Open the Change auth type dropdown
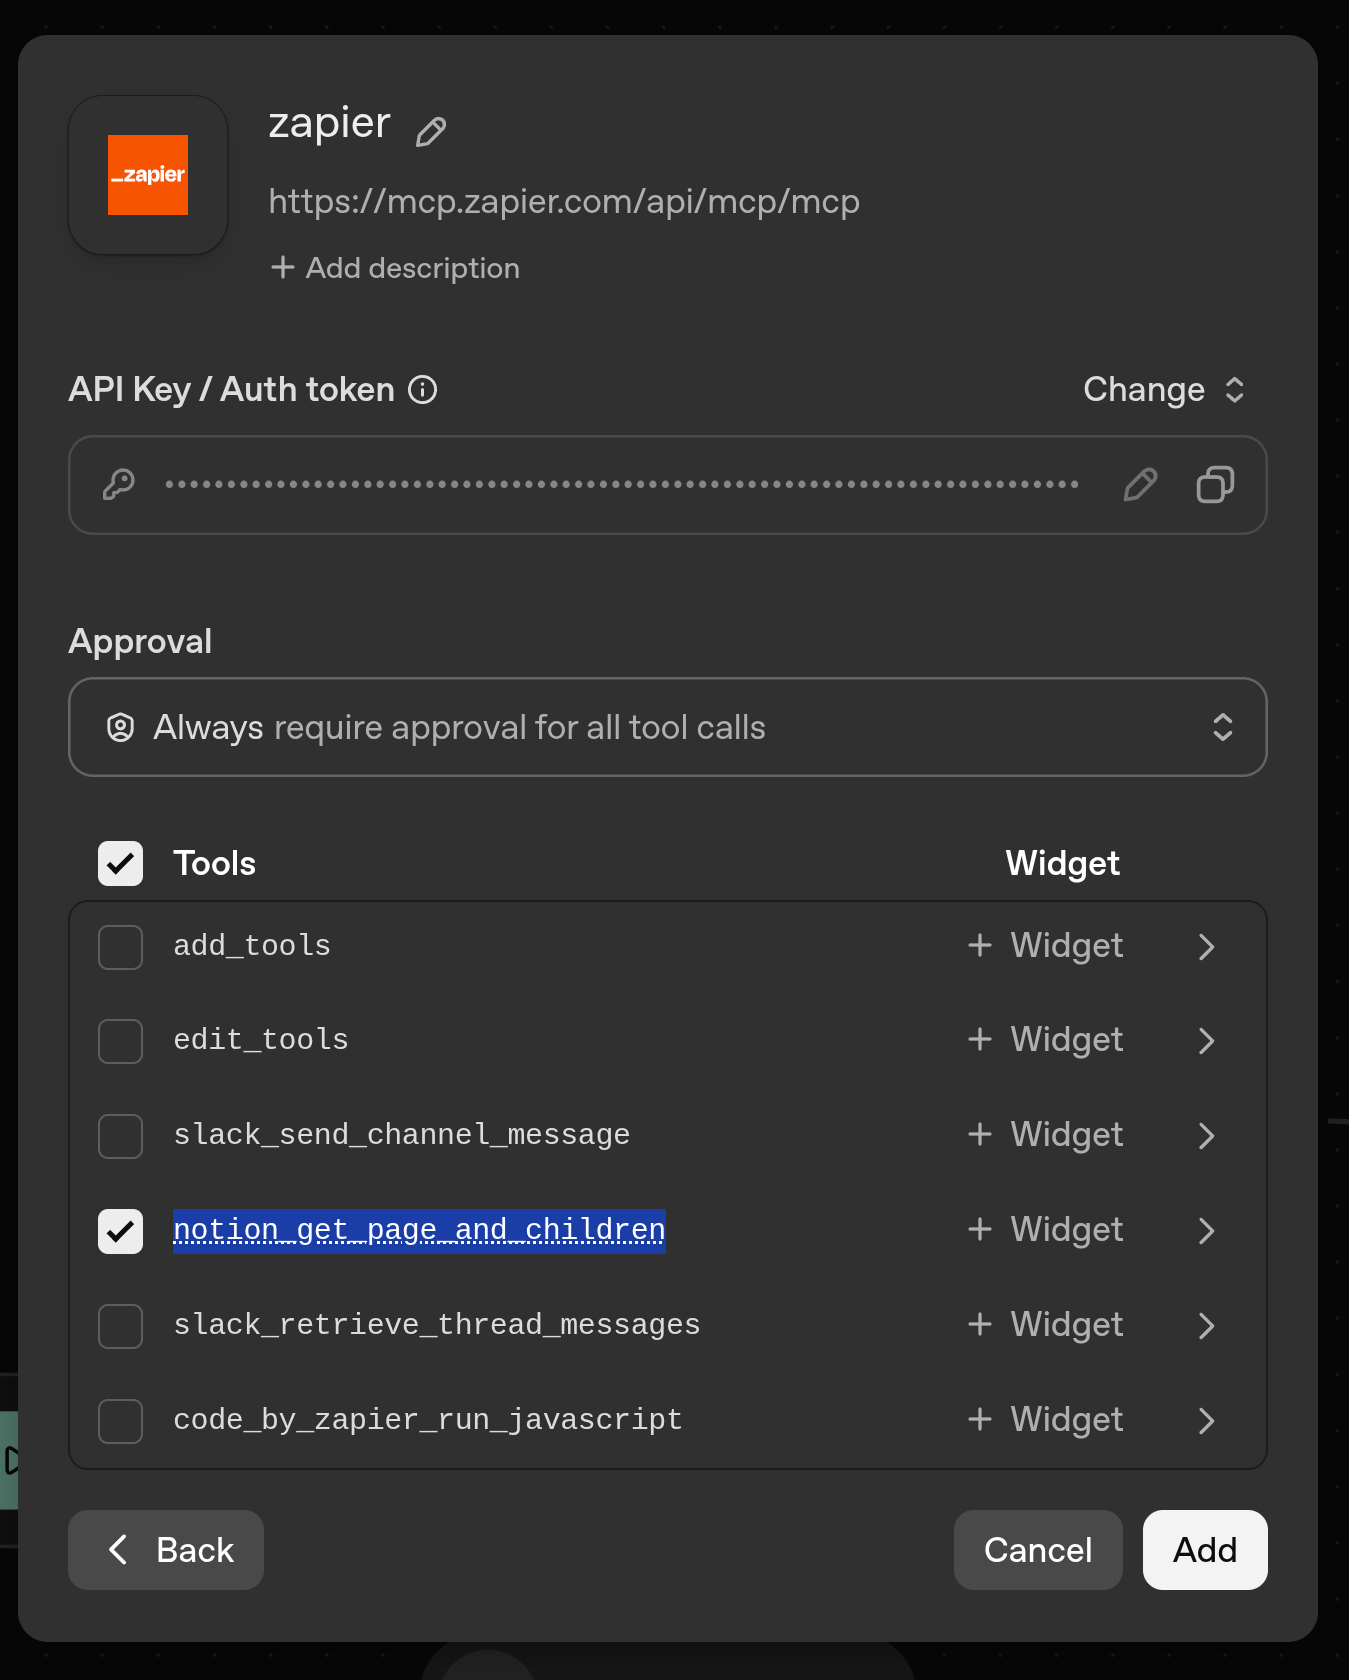 coord(1165,389)
